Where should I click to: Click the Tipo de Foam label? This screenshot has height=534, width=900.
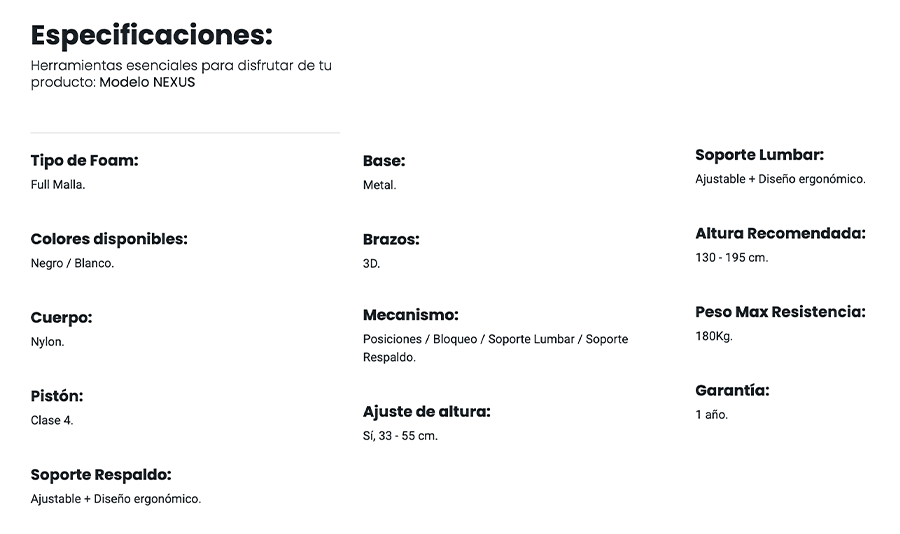[84, 161]
